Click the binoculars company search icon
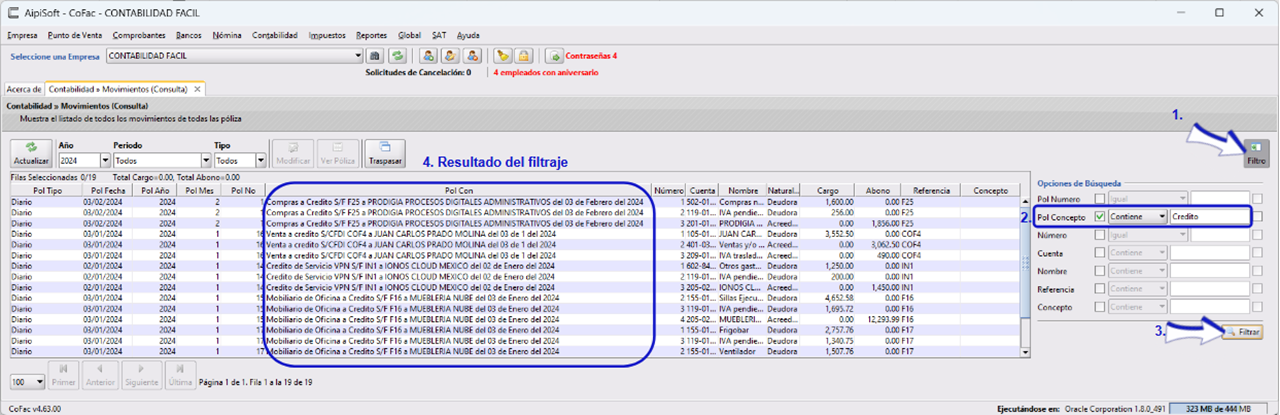Screen dimensions: 1280x415 coord(376,56)
